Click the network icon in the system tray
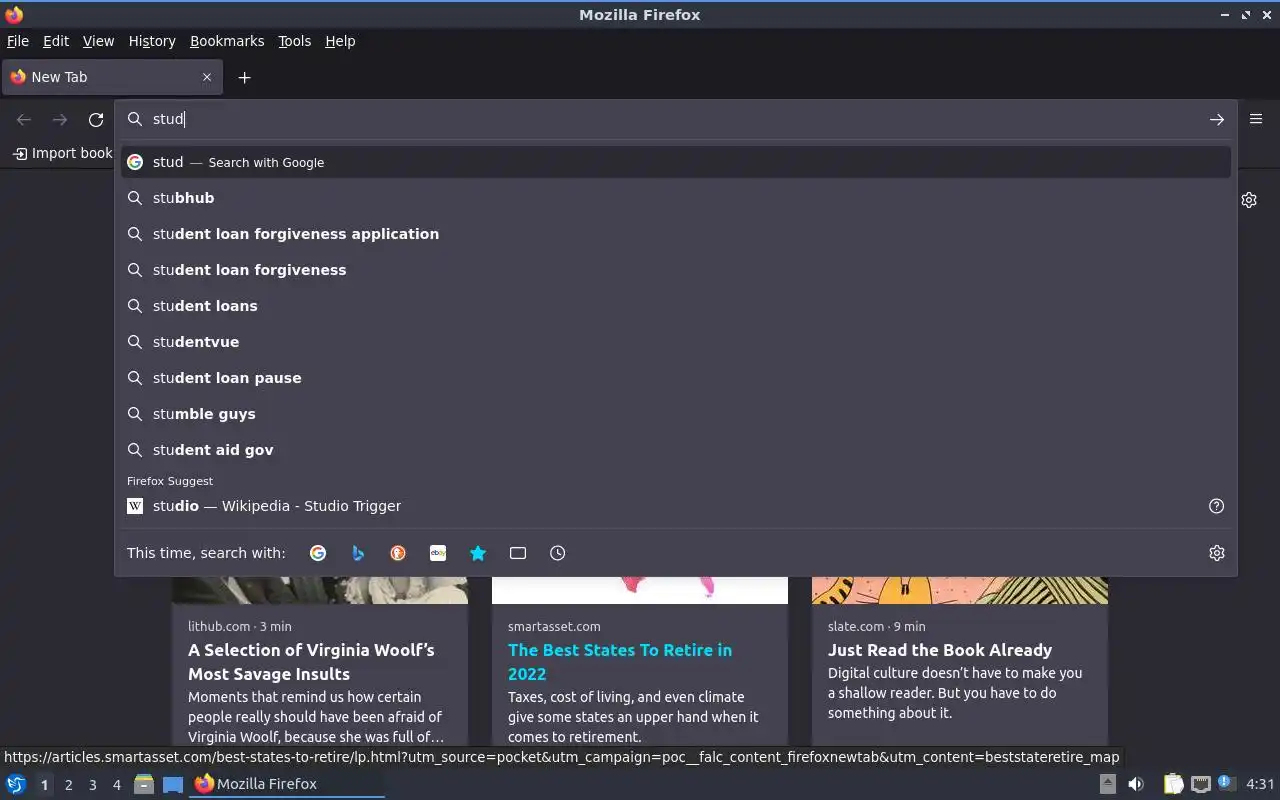Image resolution: width=1280 pixels, height=800 pixels. [x=1201, y=784]
